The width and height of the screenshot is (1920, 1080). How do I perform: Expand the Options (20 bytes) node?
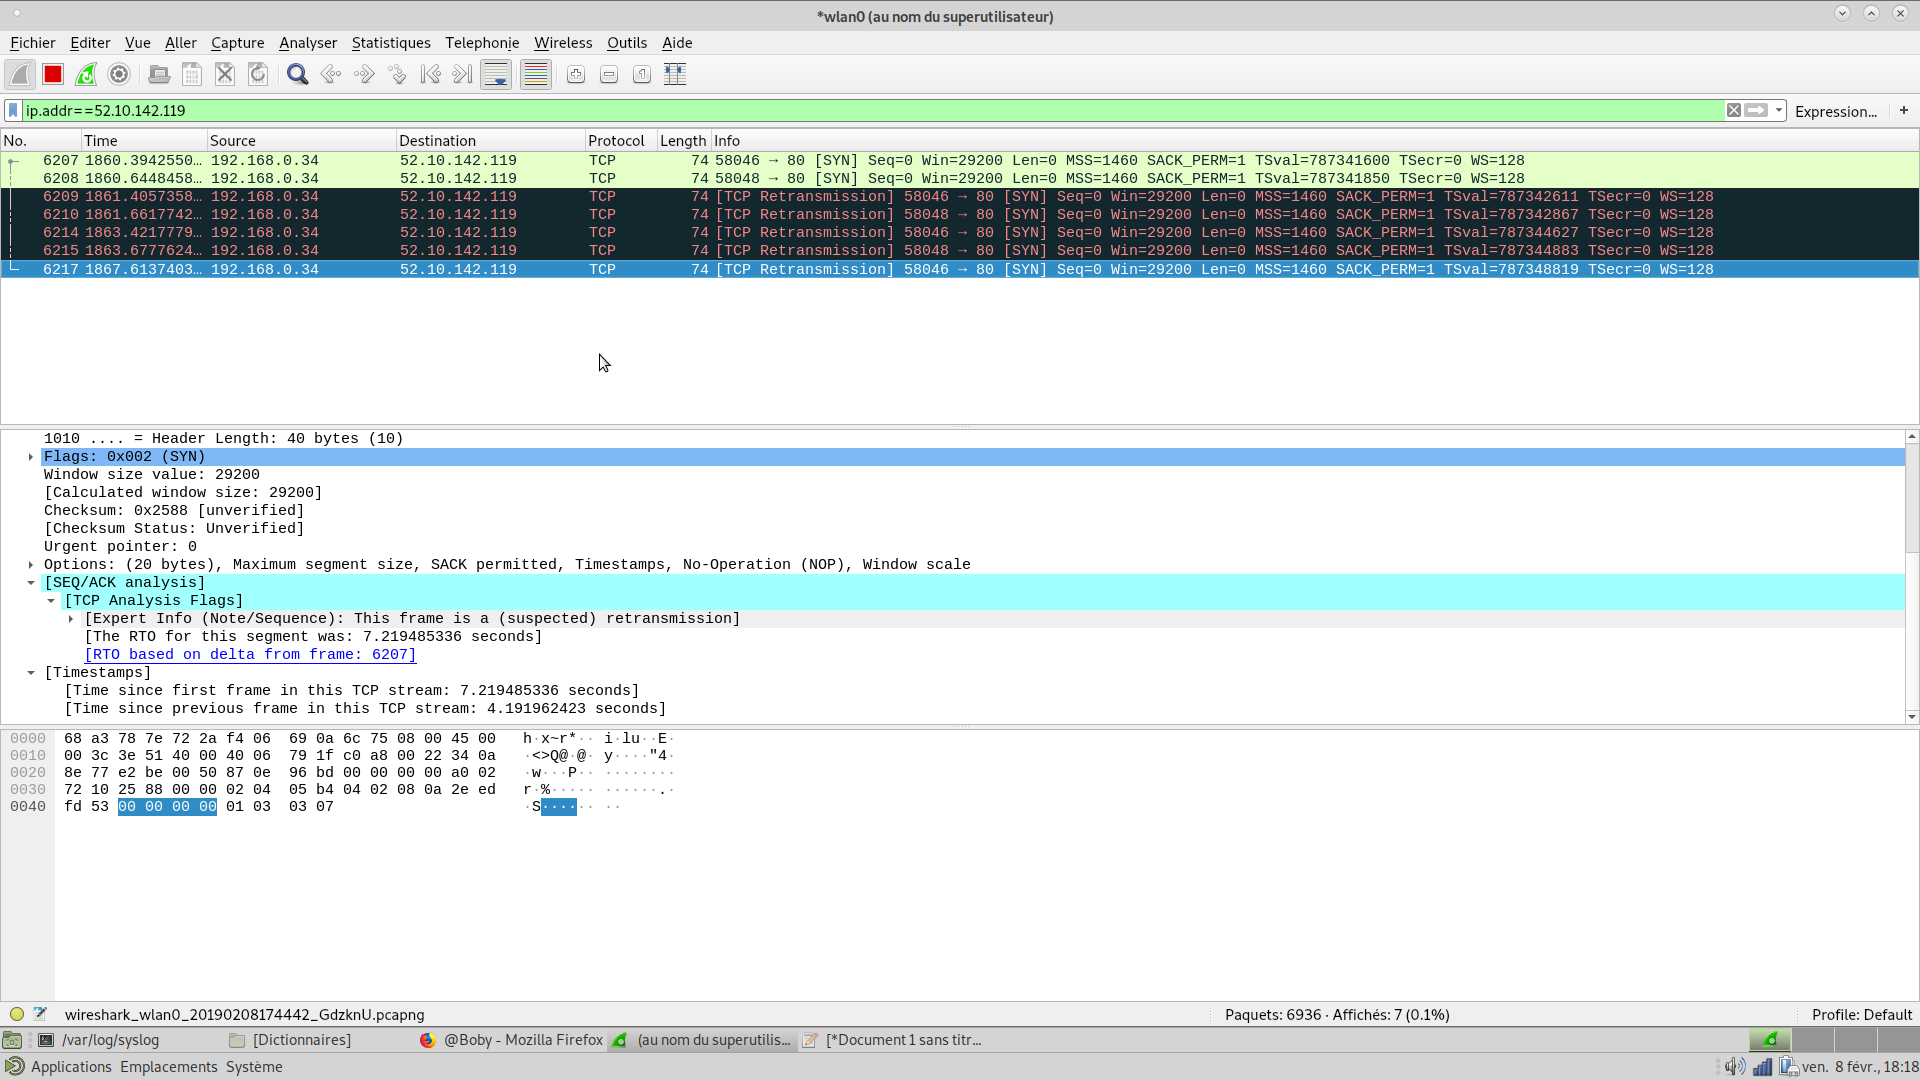31,565
